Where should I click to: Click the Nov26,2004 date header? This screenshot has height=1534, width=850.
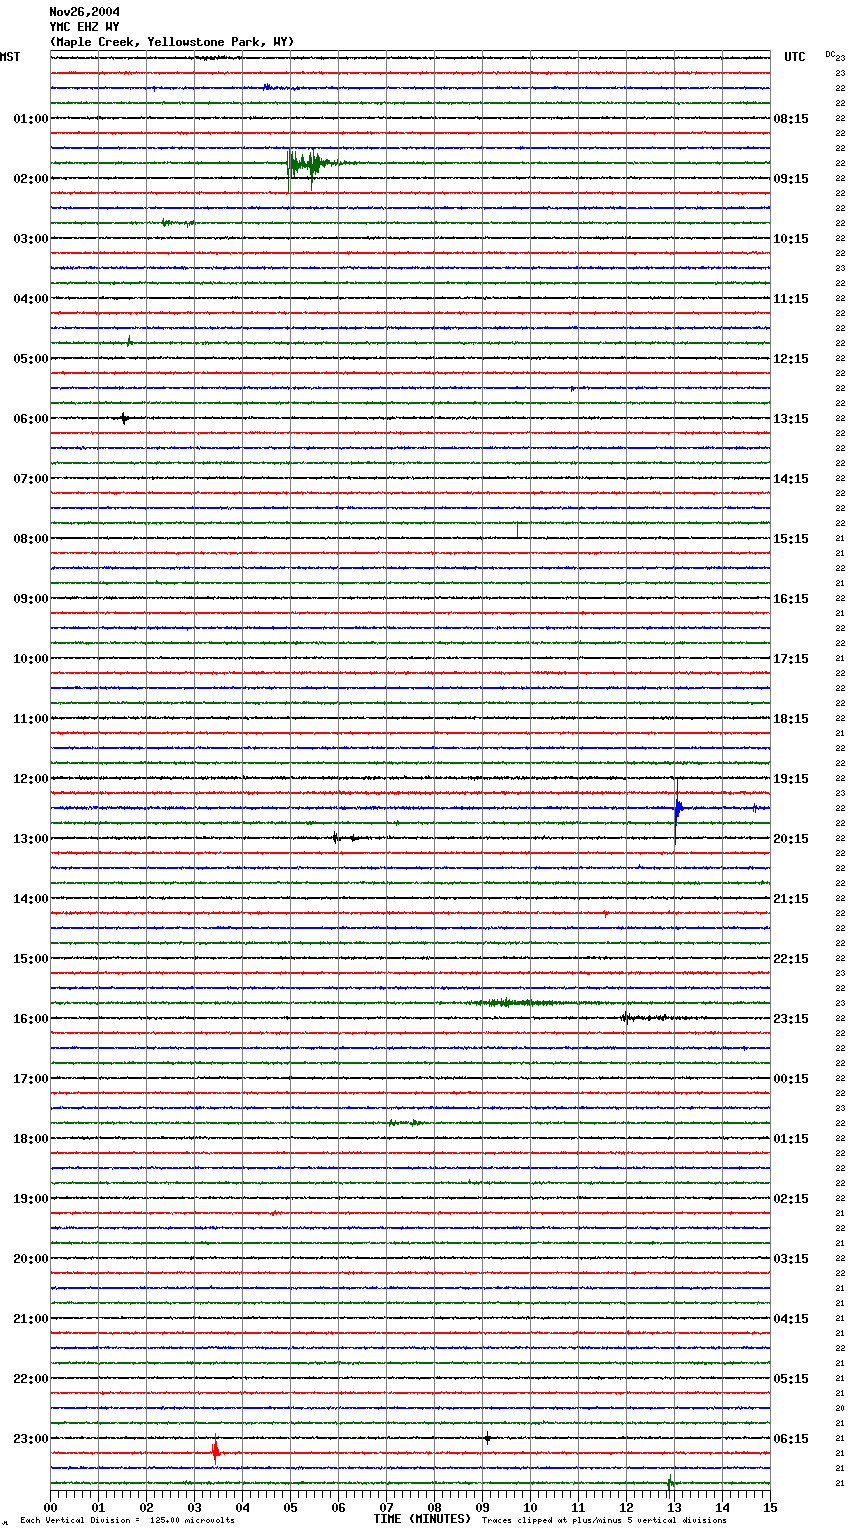pos(85,12)
